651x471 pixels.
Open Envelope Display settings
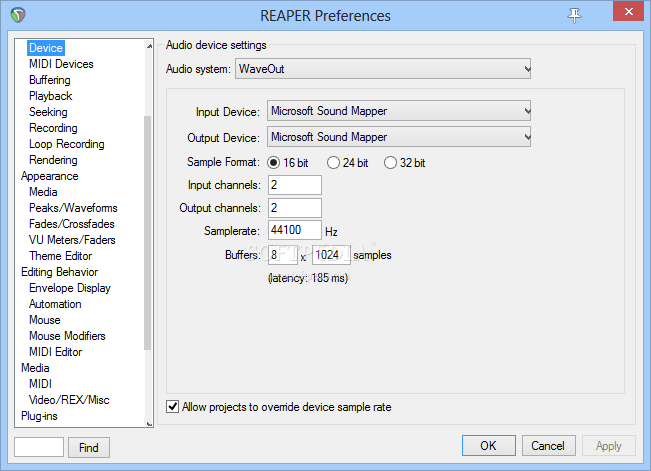click(x=70, y=288)
